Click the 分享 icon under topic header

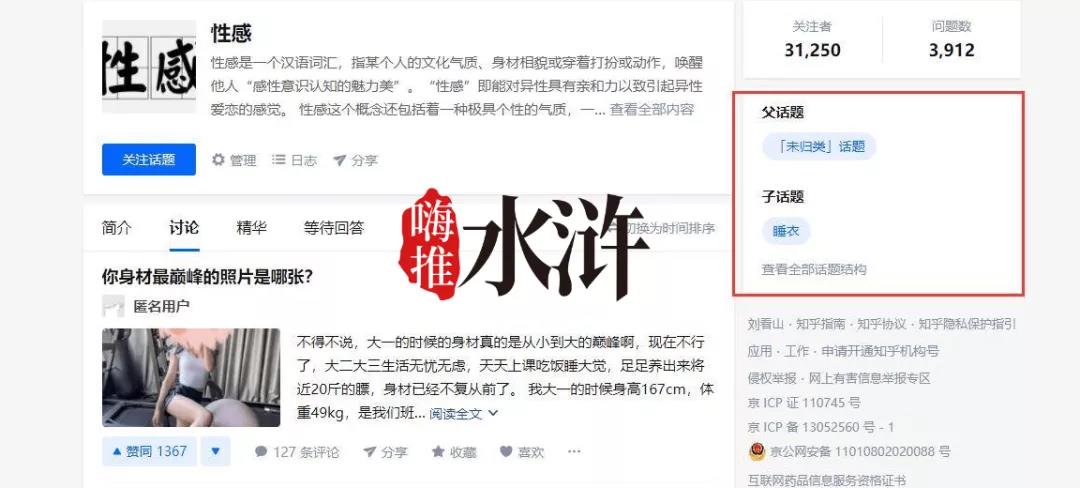(339, 160)
